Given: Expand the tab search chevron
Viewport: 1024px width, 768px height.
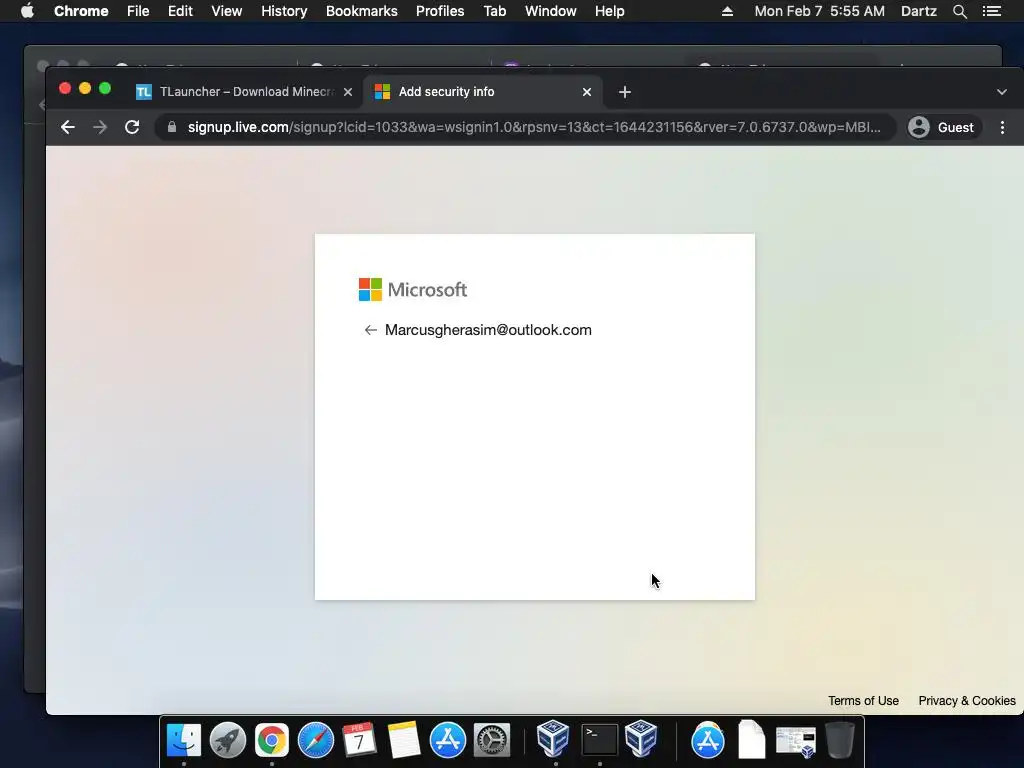Looking at the screenshot, I should (1002, 92).
